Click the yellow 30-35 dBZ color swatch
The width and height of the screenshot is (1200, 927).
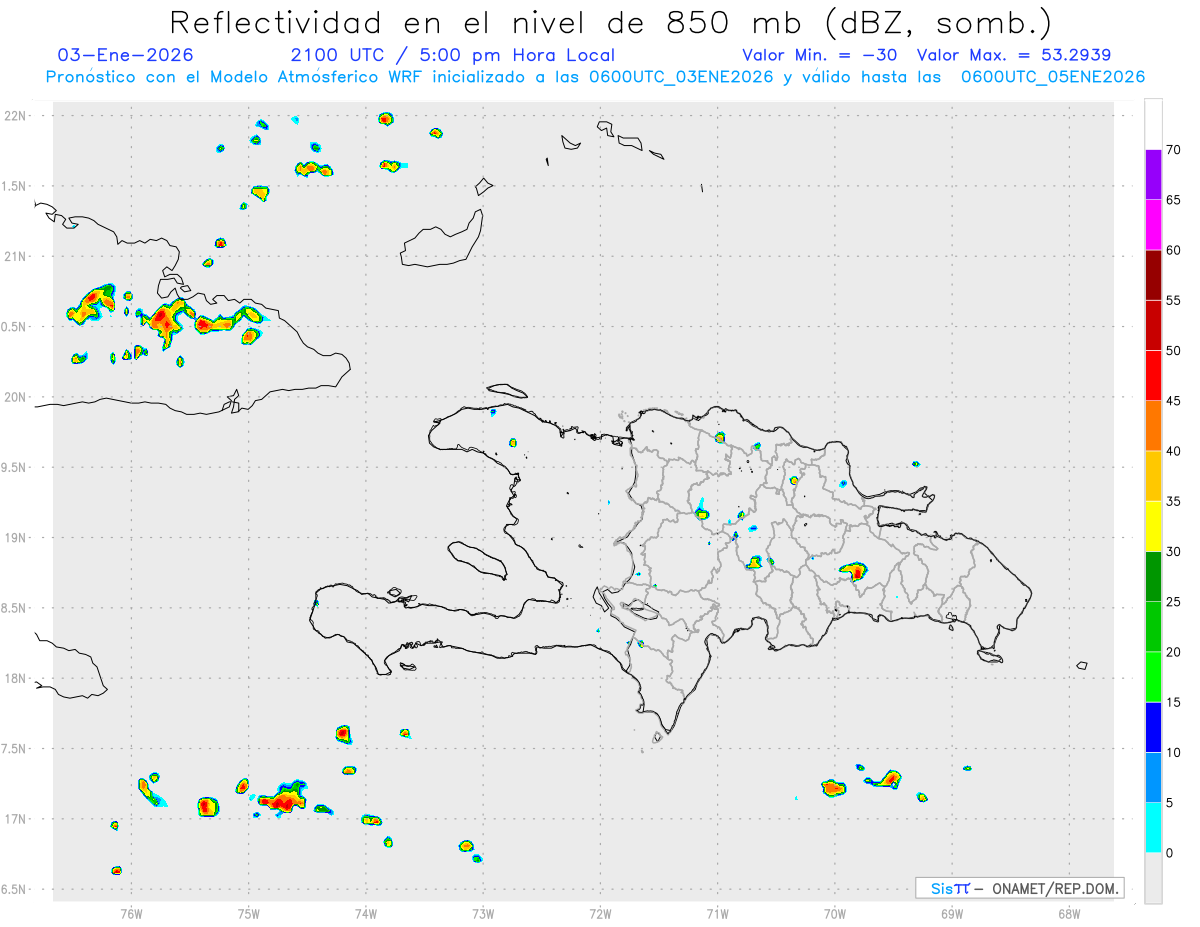pyautogui.click(x=1153, y=526)
